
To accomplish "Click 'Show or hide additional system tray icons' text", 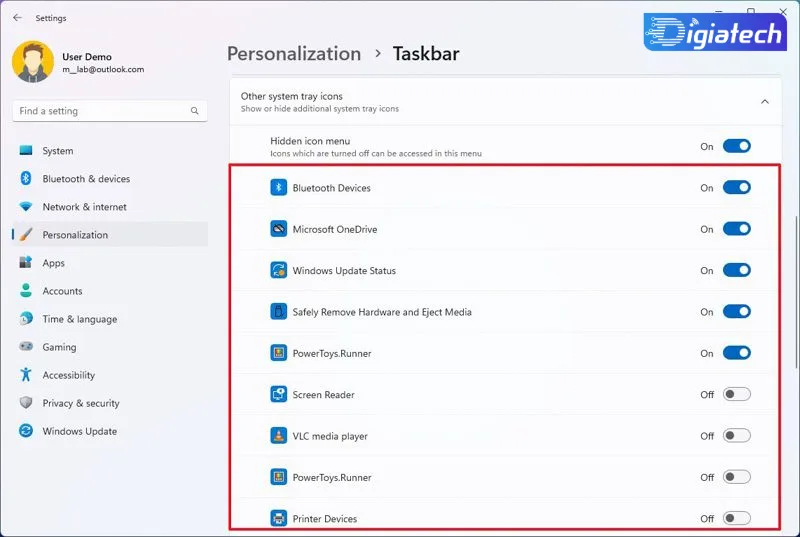I will [320, 109].
